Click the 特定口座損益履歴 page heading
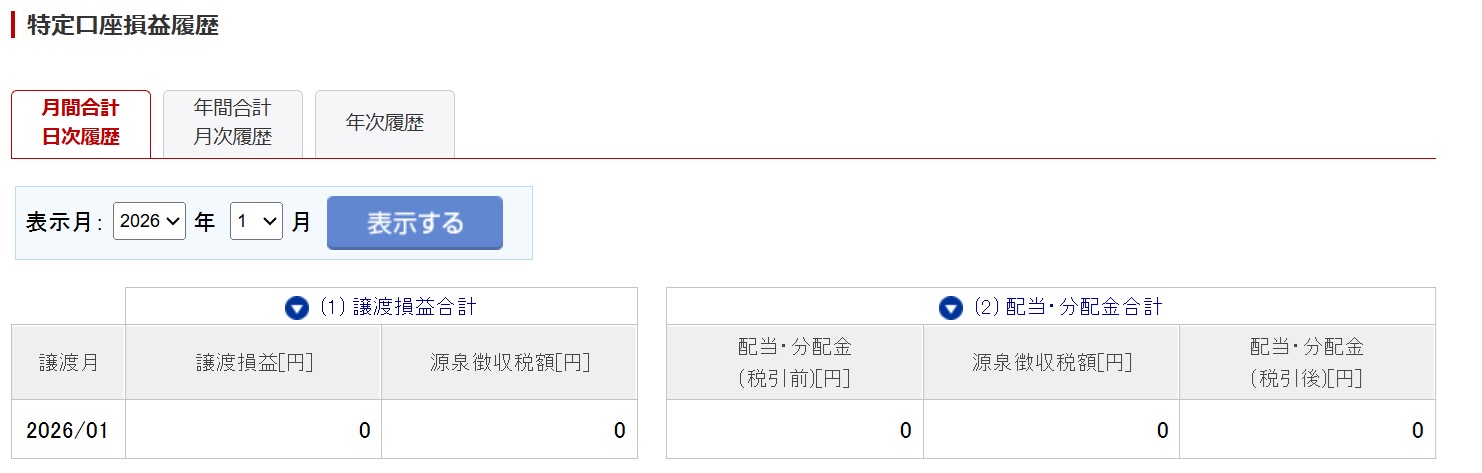This screenshot has height=473, width=1482. pyautogui.click(x=122, y=25)
